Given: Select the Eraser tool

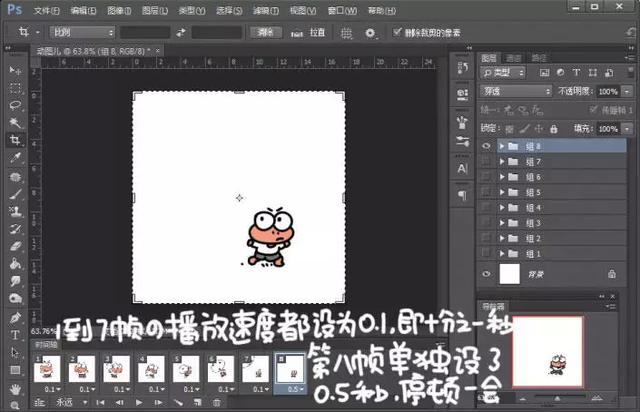Looking at the screenshot, I should [15, 246].
